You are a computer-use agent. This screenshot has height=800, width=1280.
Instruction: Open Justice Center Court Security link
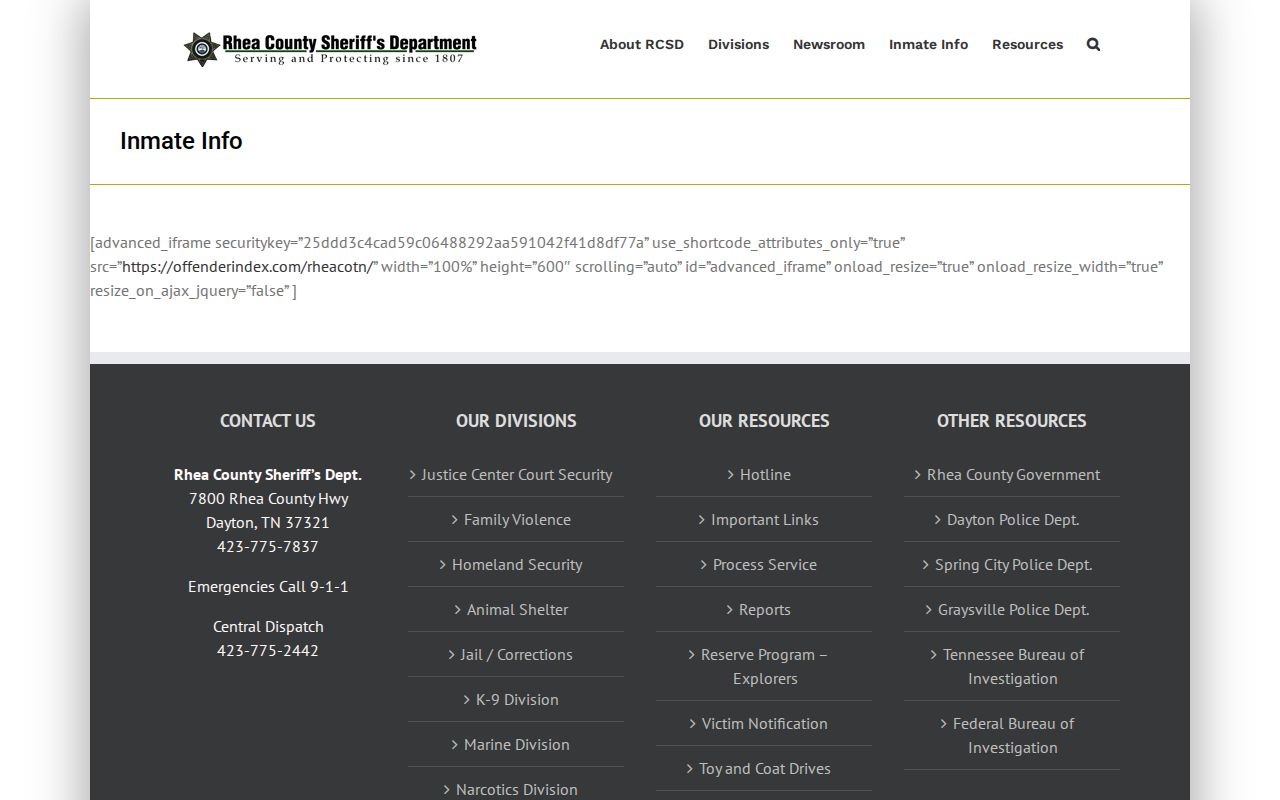tap(516, 475)
